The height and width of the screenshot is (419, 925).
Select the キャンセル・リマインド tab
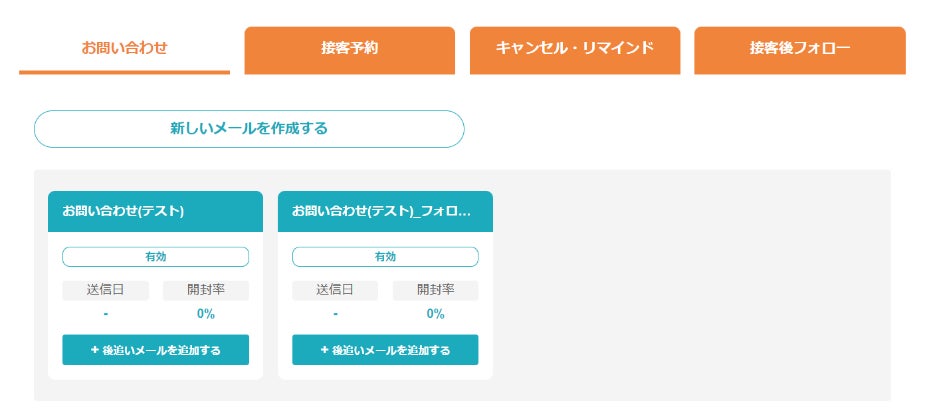(x=575, y=49)
